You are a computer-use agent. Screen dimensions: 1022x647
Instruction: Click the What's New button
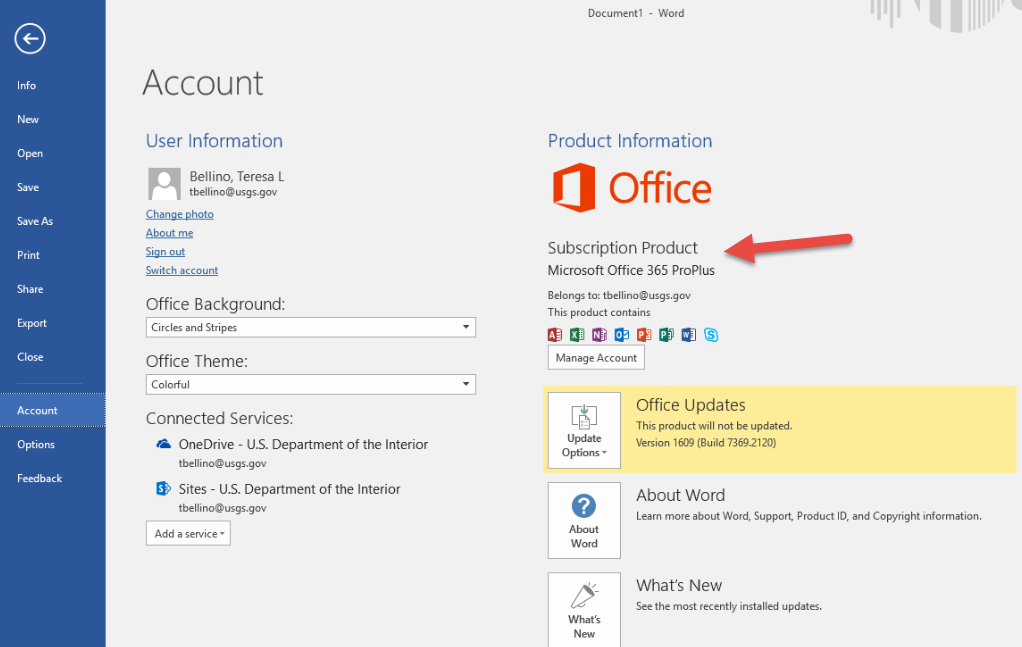click(x=584, y=610)
